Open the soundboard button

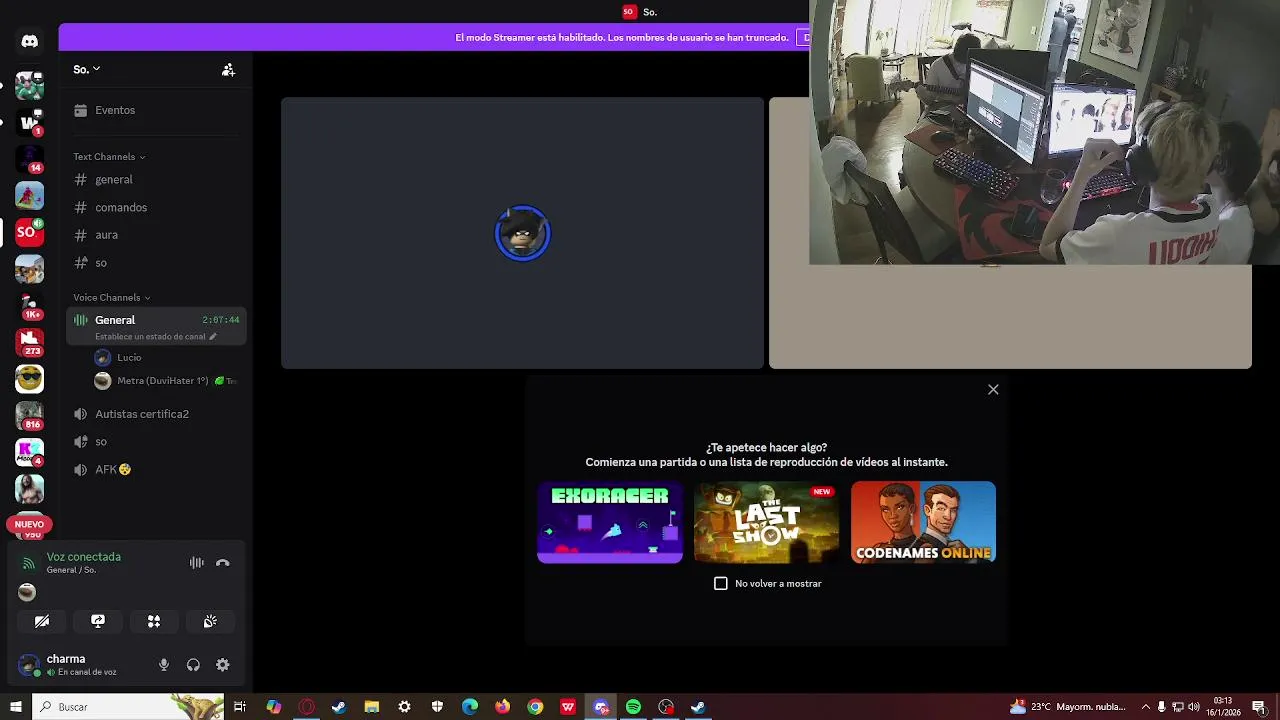click(x=210, y=621)
